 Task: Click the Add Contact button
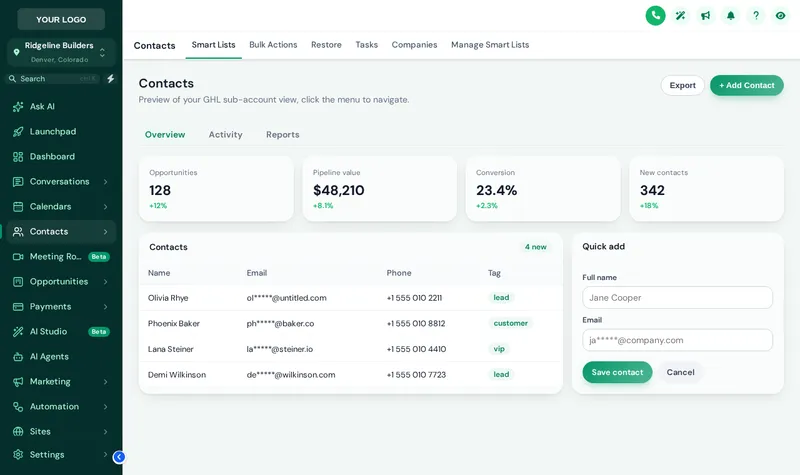point(746,85)
